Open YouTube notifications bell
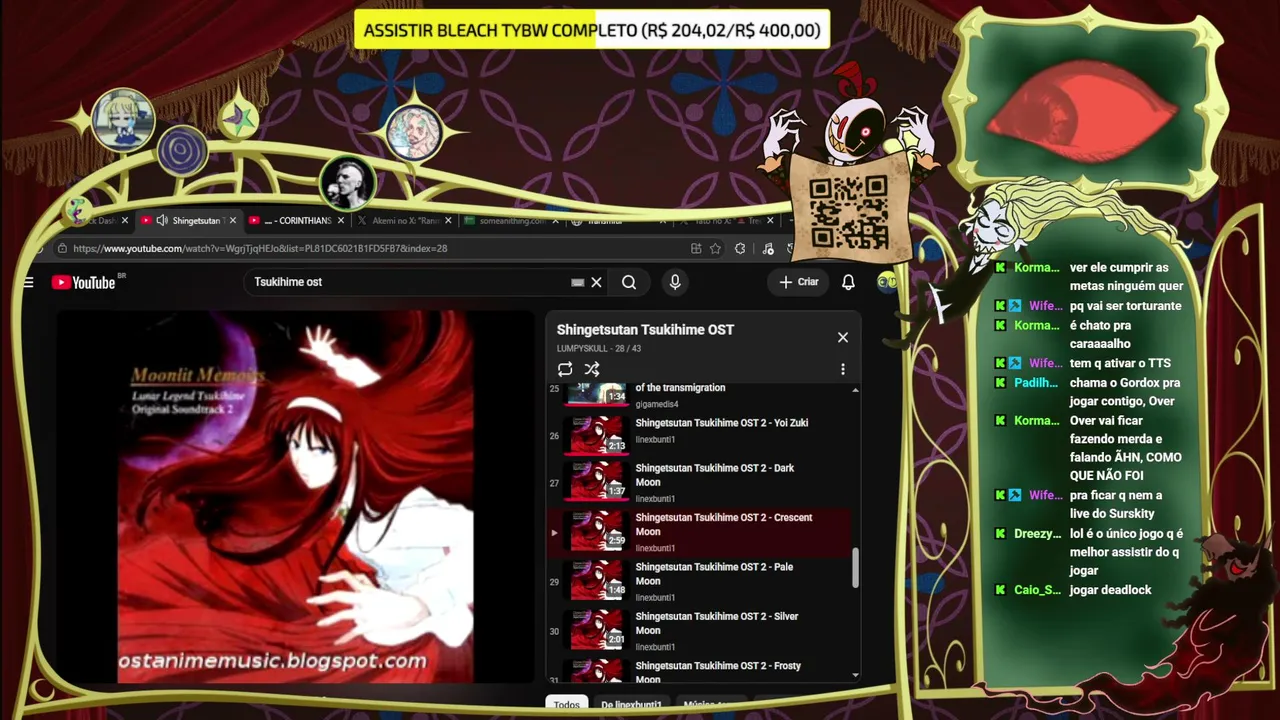The width and height of the screenshot is (1280, 720). tap(848, 282)
